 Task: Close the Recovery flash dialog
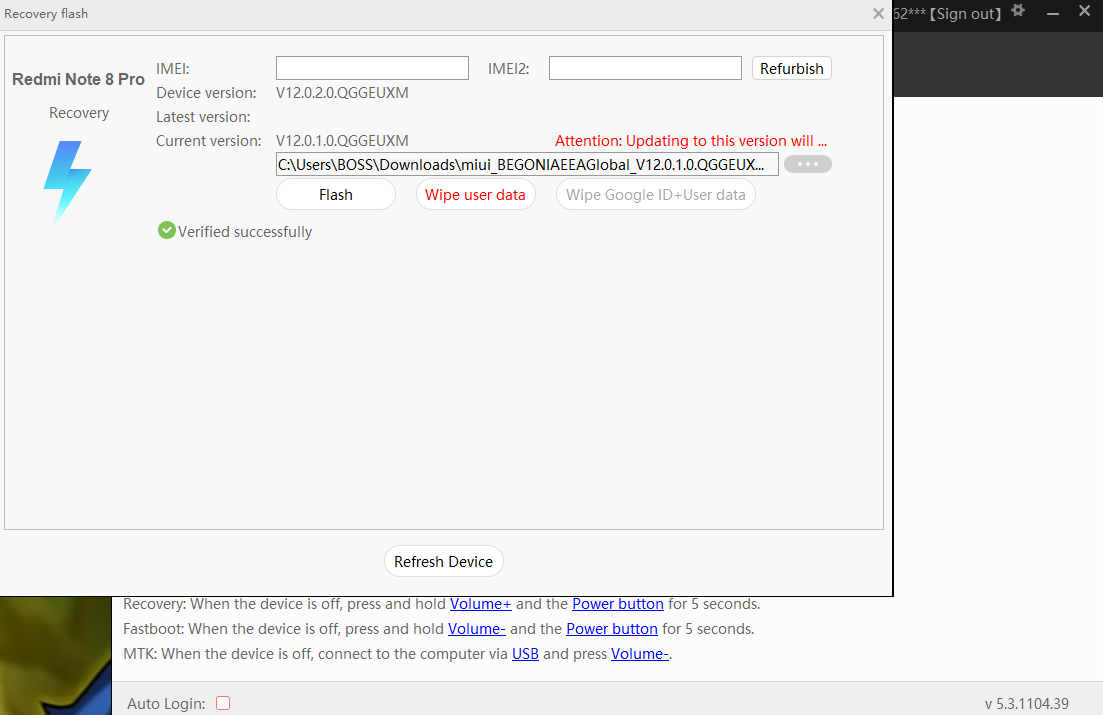coord(878,14)
